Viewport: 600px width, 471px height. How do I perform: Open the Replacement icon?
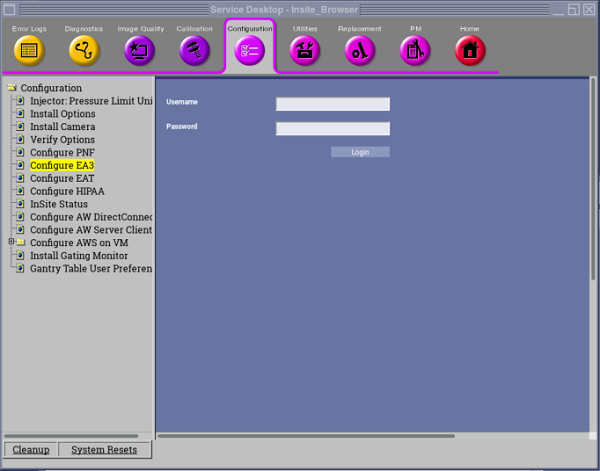(x=360, y=50)
